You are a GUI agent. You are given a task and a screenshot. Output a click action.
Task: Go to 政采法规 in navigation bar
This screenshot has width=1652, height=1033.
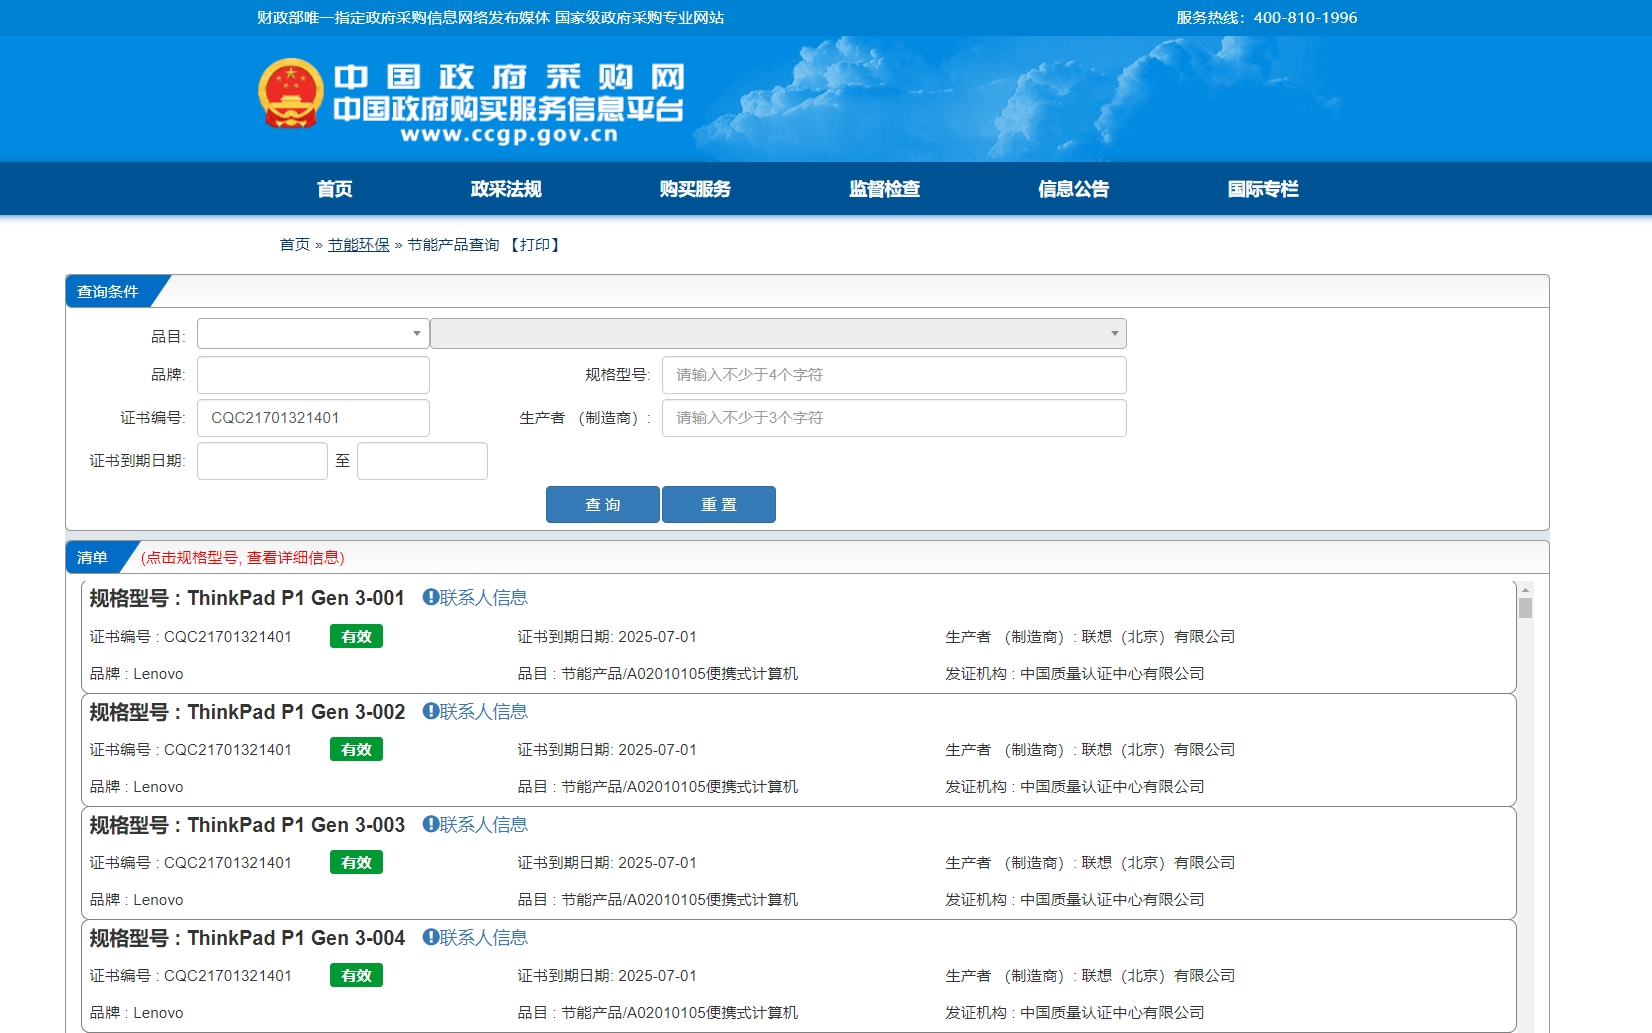pos(506,189)
